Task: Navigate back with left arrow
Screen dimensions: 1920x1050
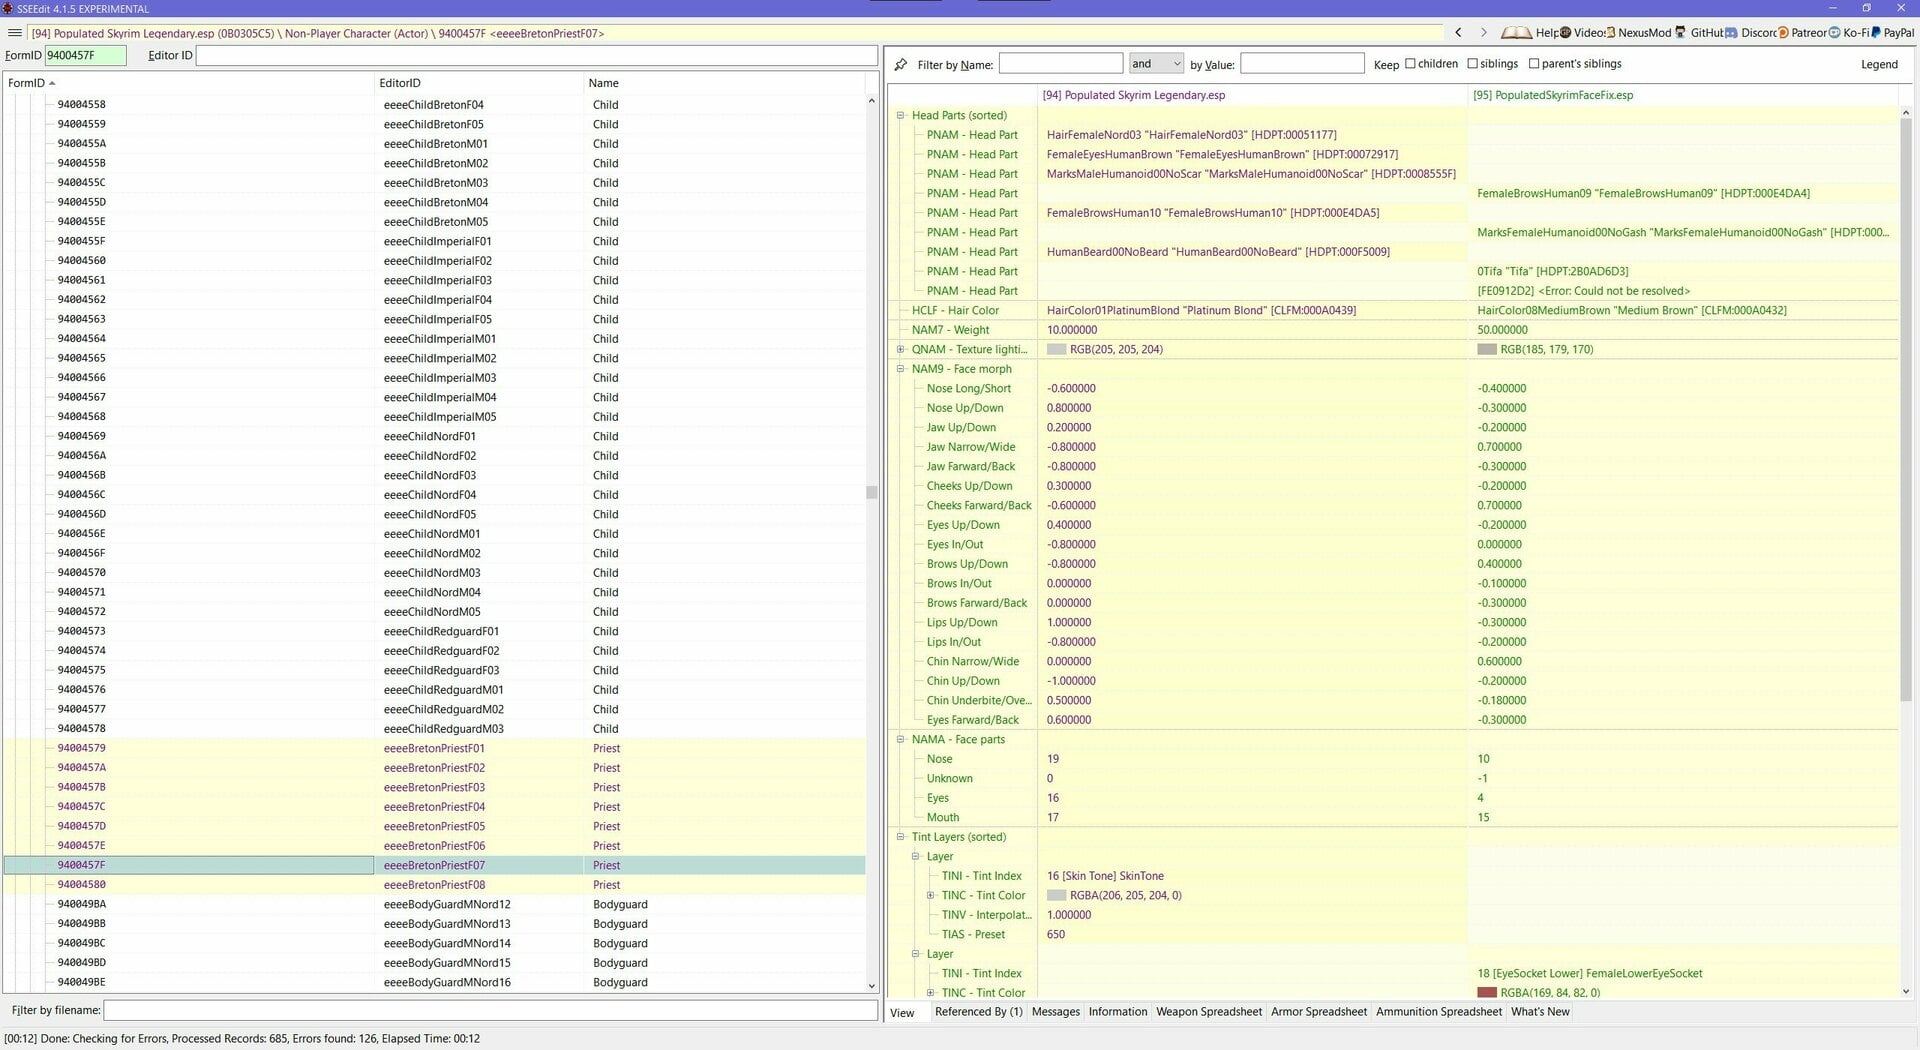Action: [x=1458, y=33]
